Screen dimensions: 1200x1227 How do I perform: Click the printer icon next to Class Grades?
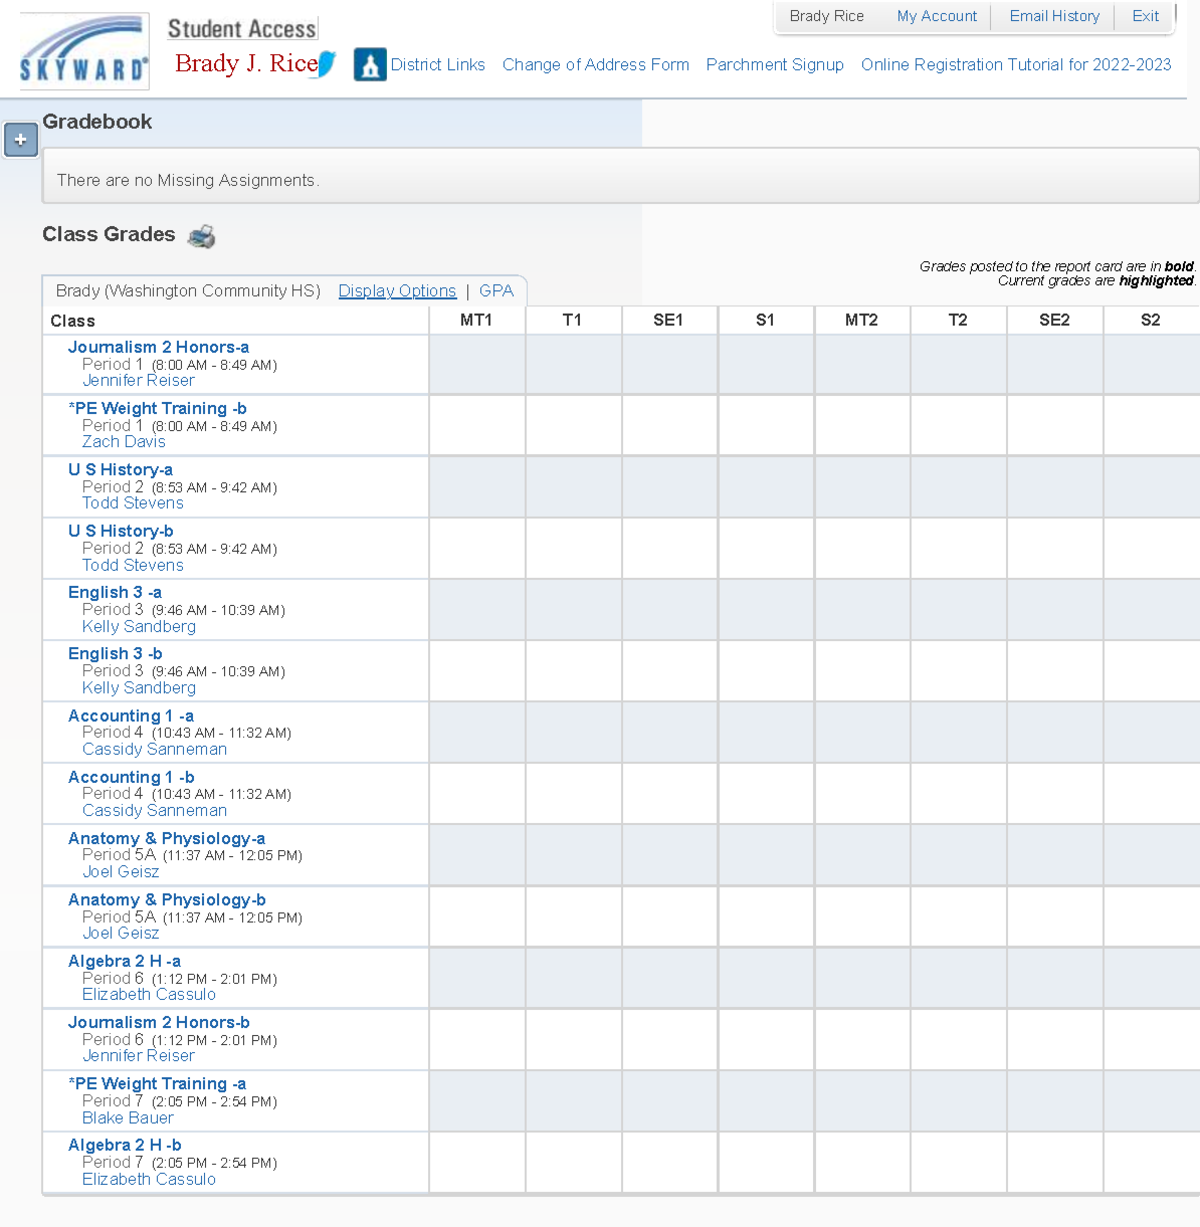[202, 236]
